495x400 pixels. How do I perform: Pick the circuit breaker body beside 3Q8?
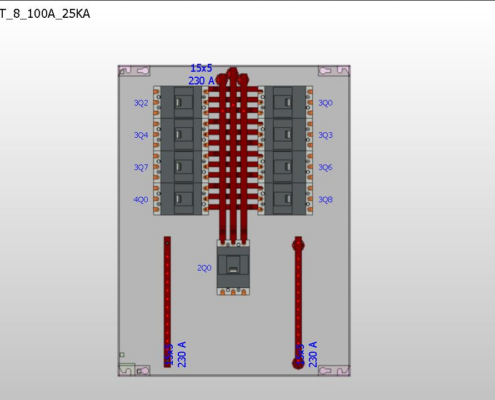coord(285,199)
